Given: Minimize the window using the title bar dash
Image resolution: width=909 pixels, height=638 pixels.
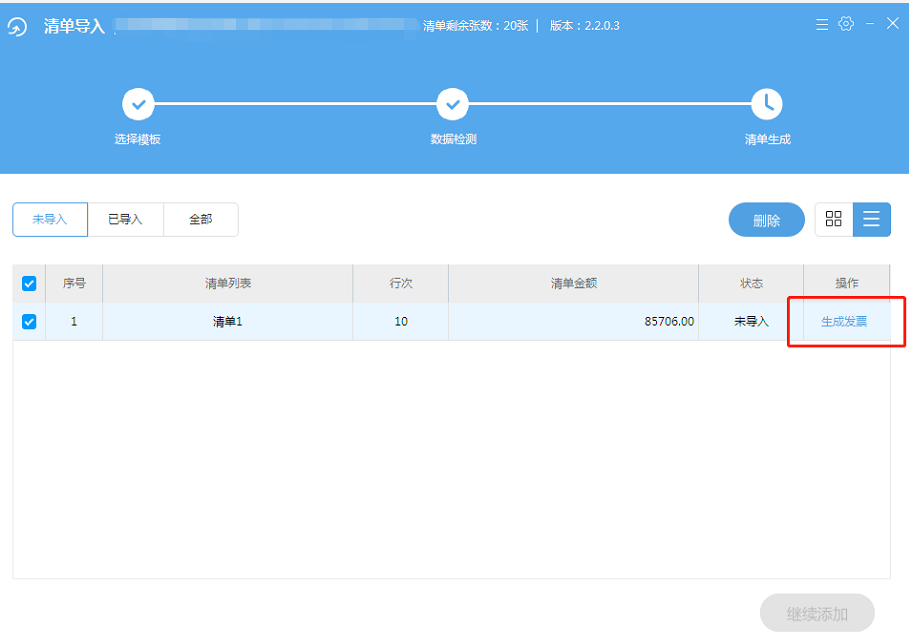Looking at the screenshot, I should pyautogui.click(x=870, y=24).
